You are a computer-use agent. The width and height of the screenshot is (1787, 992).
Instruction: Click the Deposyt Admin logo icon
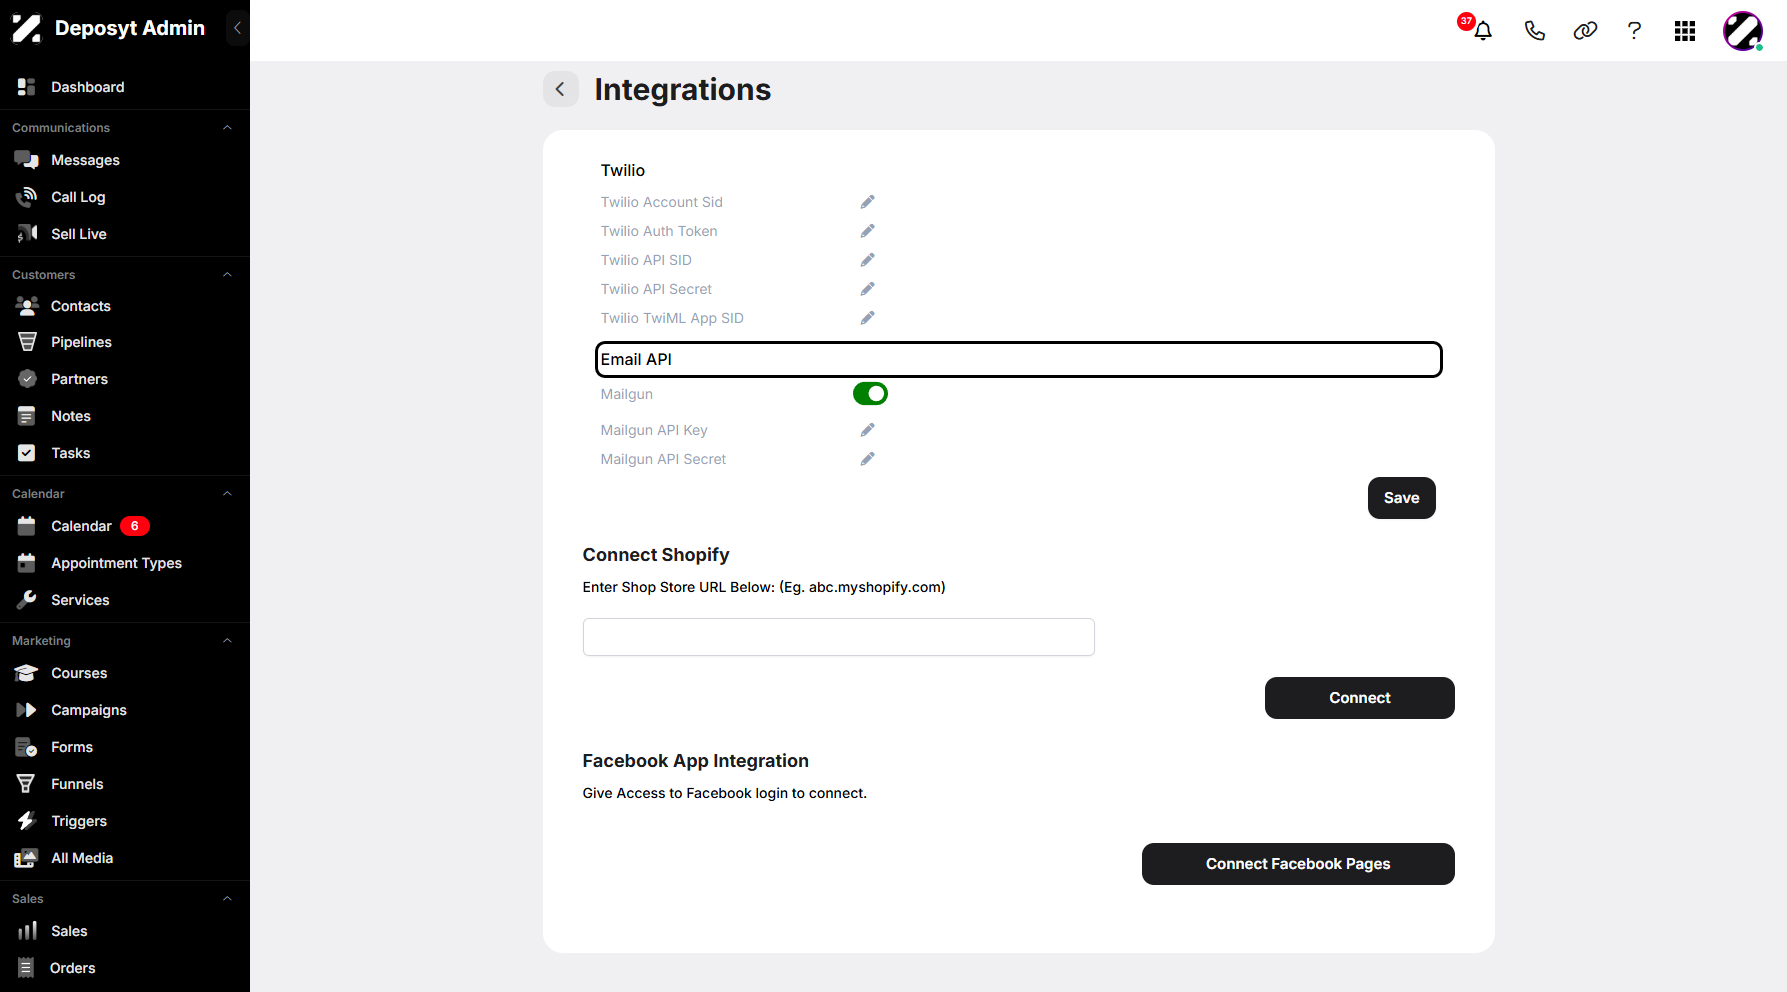[x=27, y=28]
